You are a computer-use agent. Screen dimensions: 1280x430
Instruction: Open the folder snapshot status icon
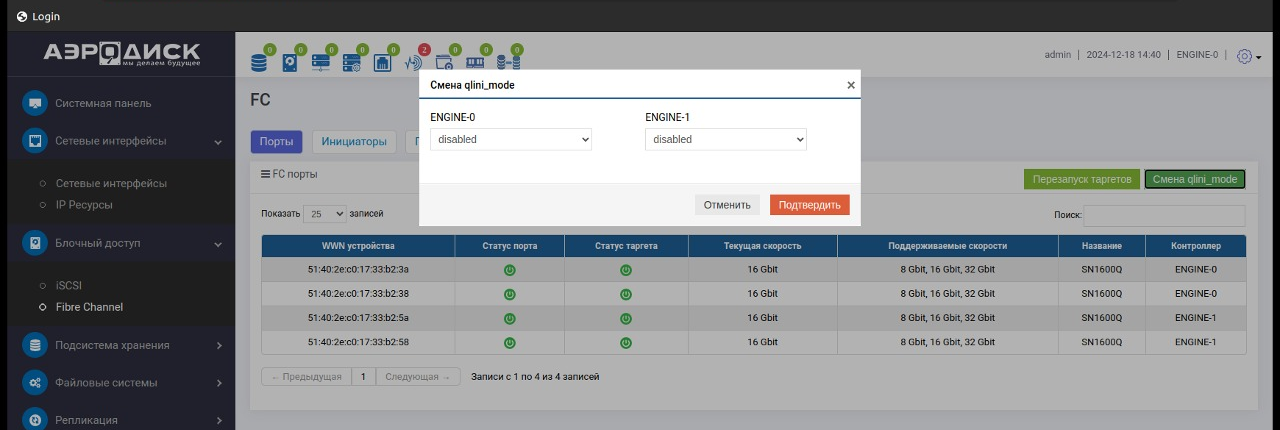(x=444, y=62)
